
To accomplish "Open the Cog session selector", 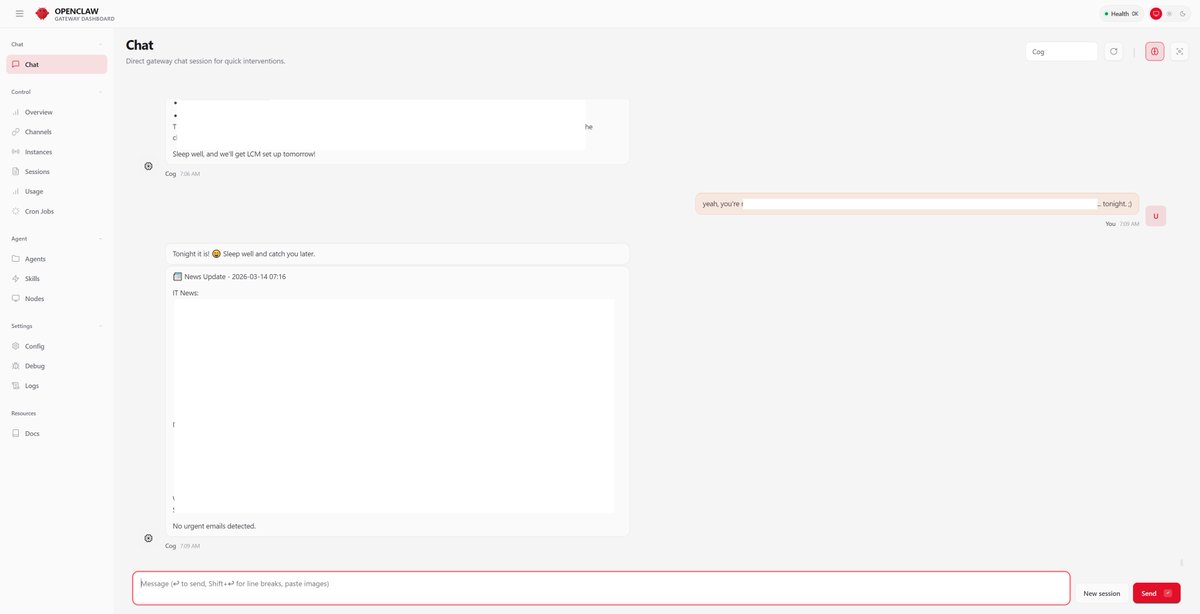I will pyautogui.click(x=1061, y=51).
